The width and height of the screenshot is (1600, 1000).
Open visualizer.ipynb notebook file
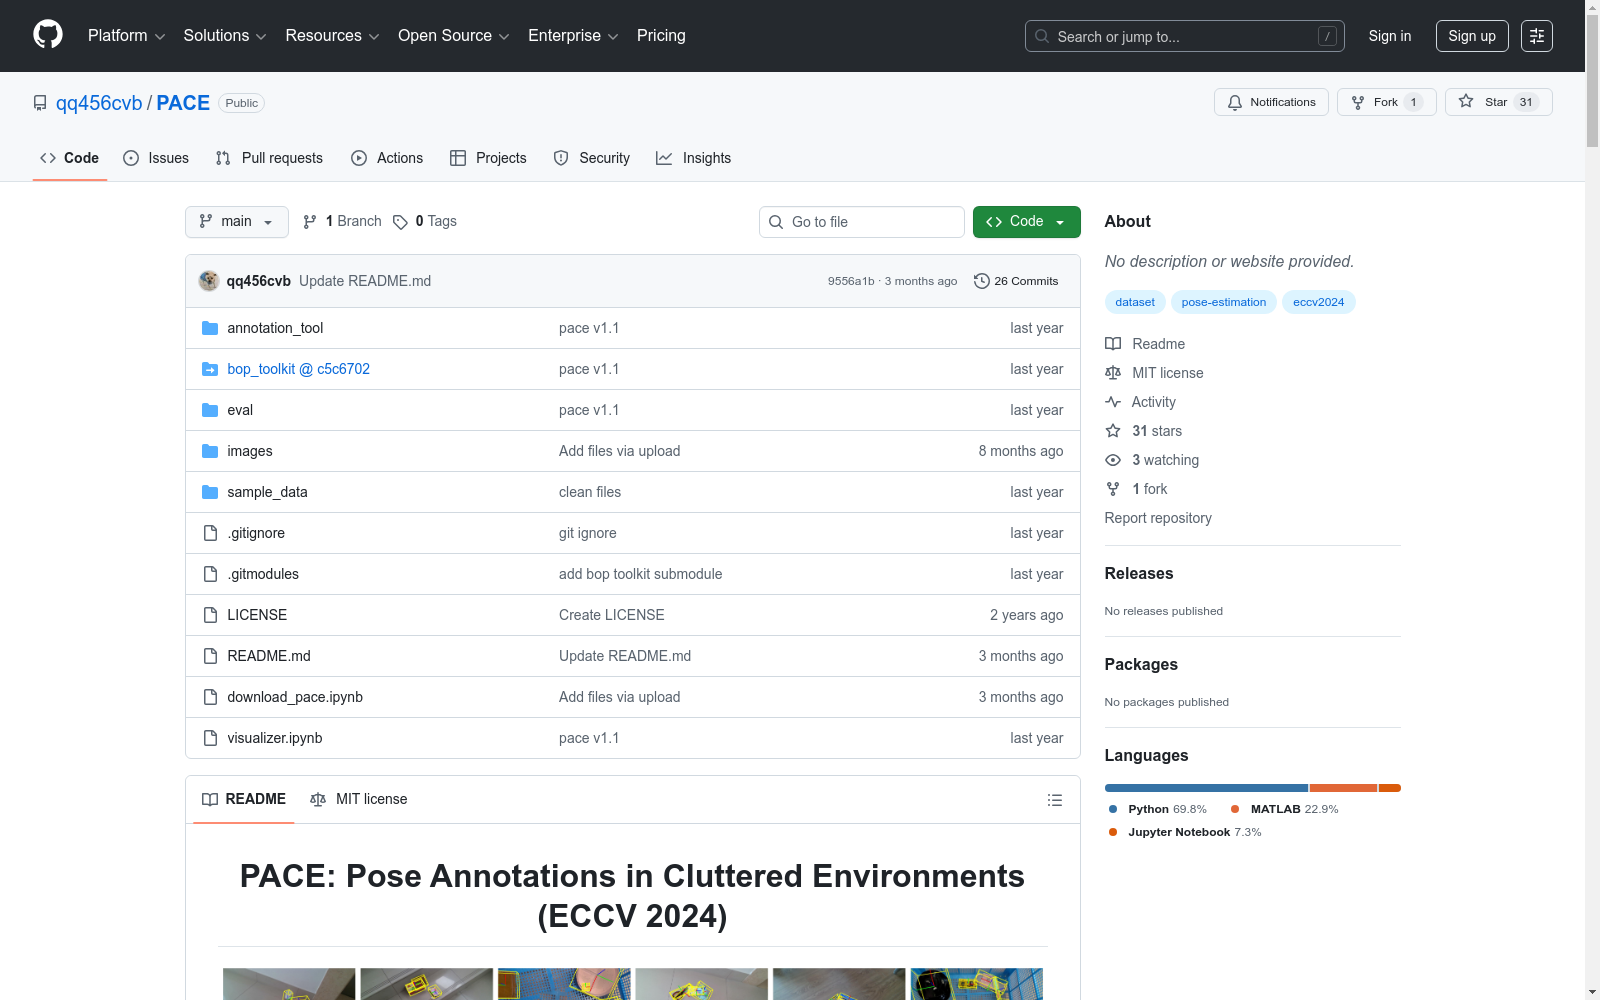[275, 738]
